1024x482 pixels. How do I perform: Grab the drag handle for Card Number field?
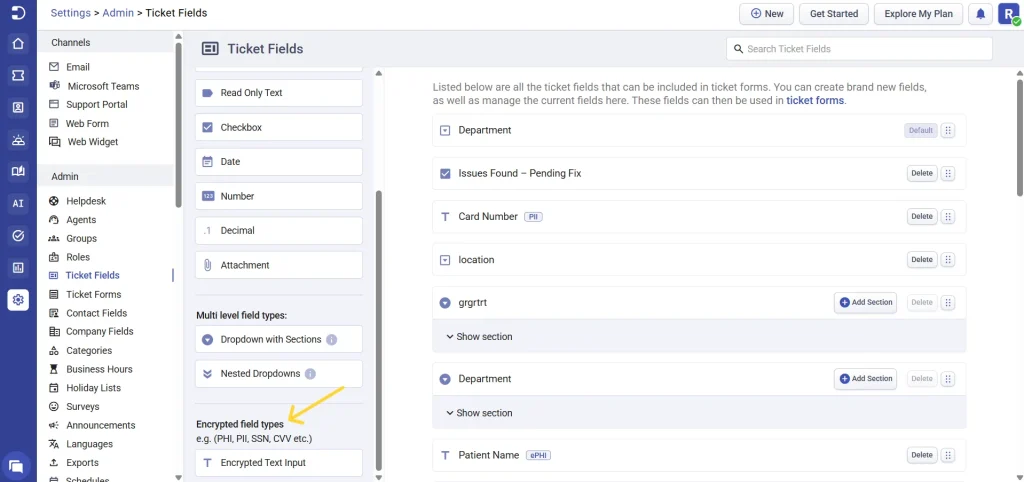pyautogui.click(x=948, y=217)
